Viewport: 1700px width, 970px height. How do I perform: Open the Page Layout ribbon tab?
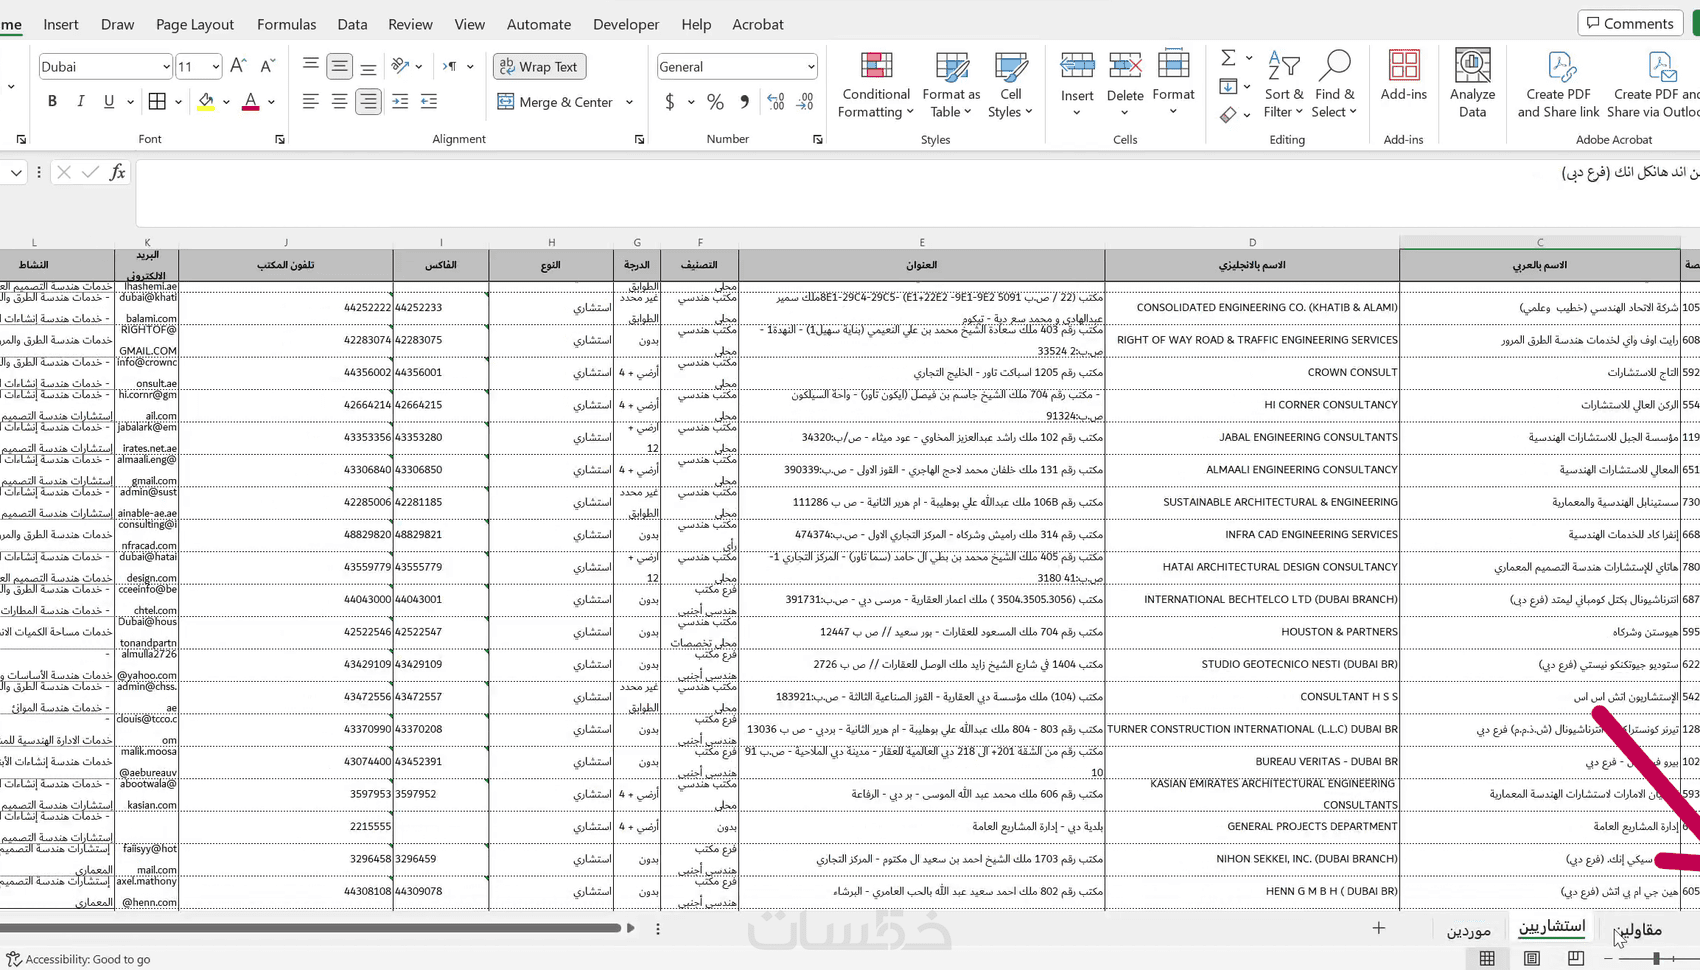pos(195,24)
